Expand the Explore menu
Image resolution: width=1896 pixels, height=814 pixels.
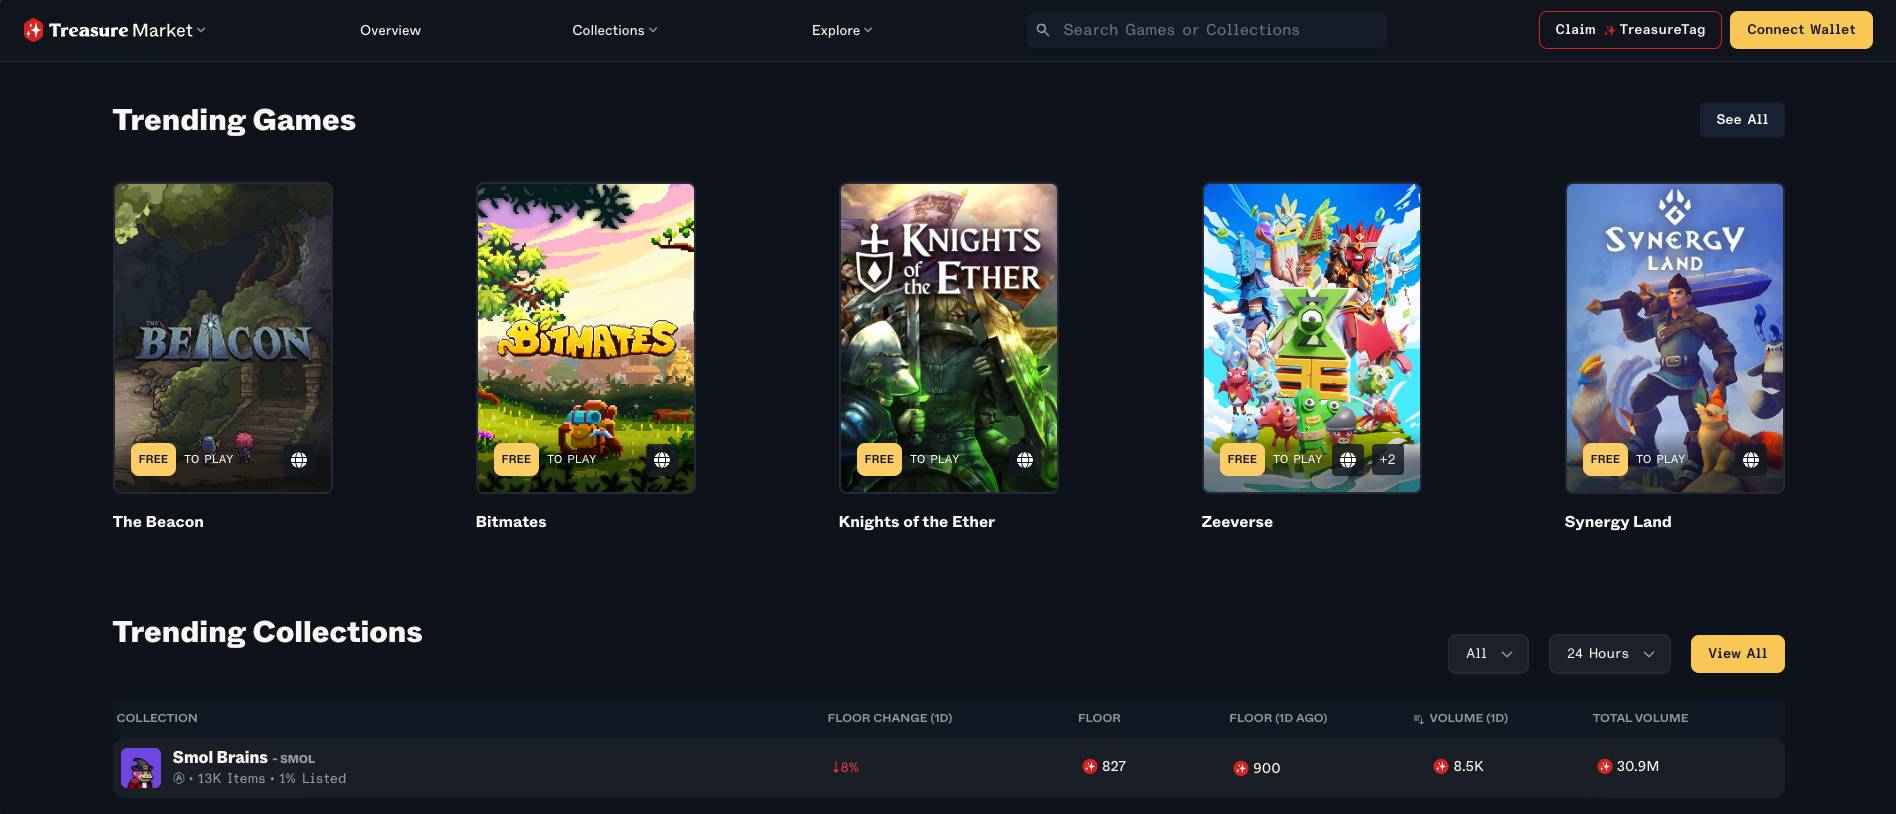pos(842,30)
